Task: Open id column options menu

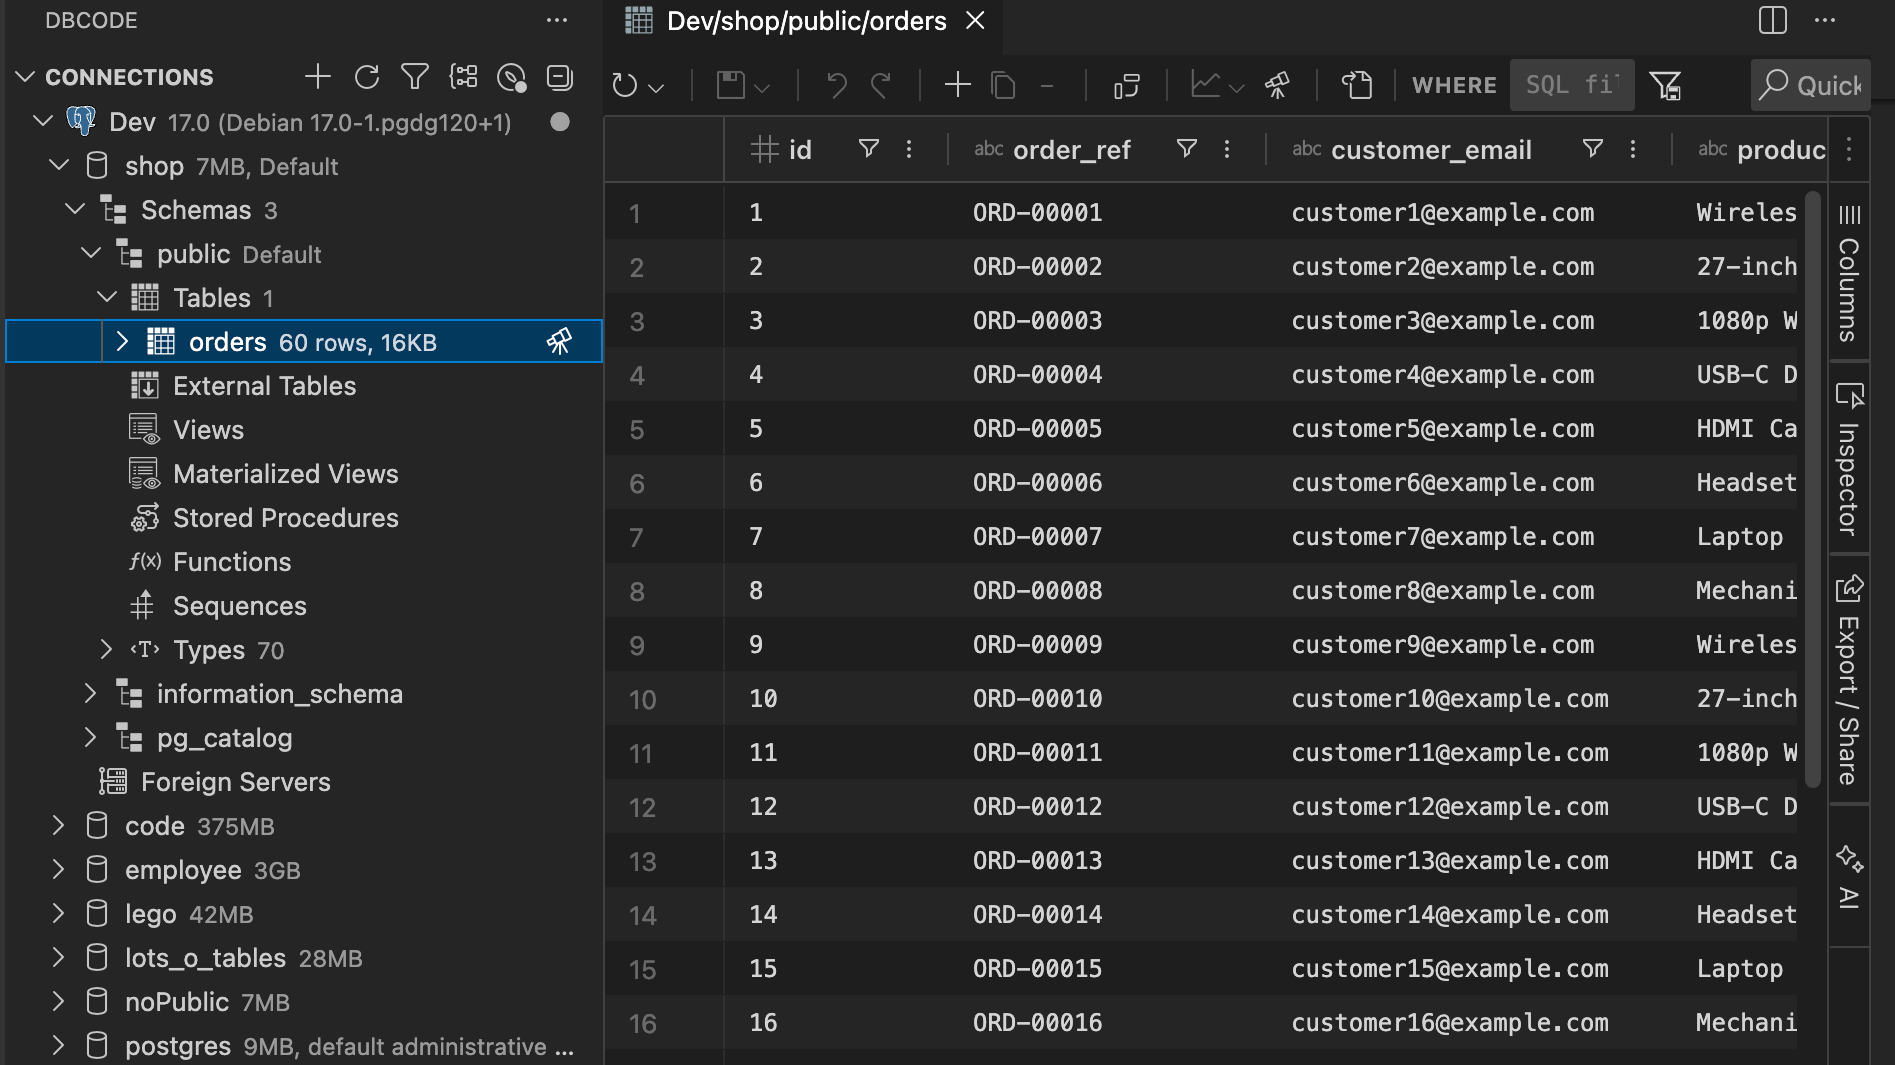Action: click(x=909, y=149)
